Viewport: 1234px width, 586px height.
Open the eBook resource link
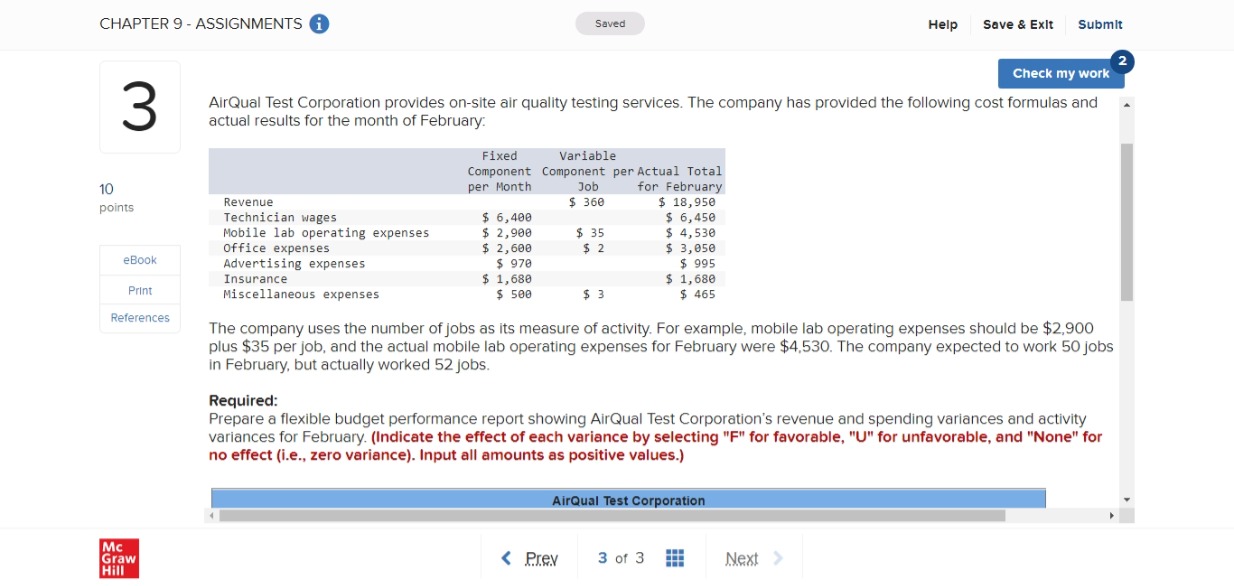tap(139, 259)
